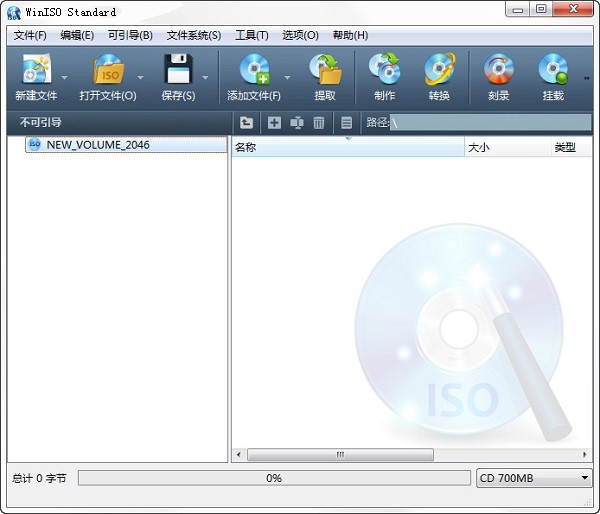Open the 可引导(B) menu

[130, 36]
